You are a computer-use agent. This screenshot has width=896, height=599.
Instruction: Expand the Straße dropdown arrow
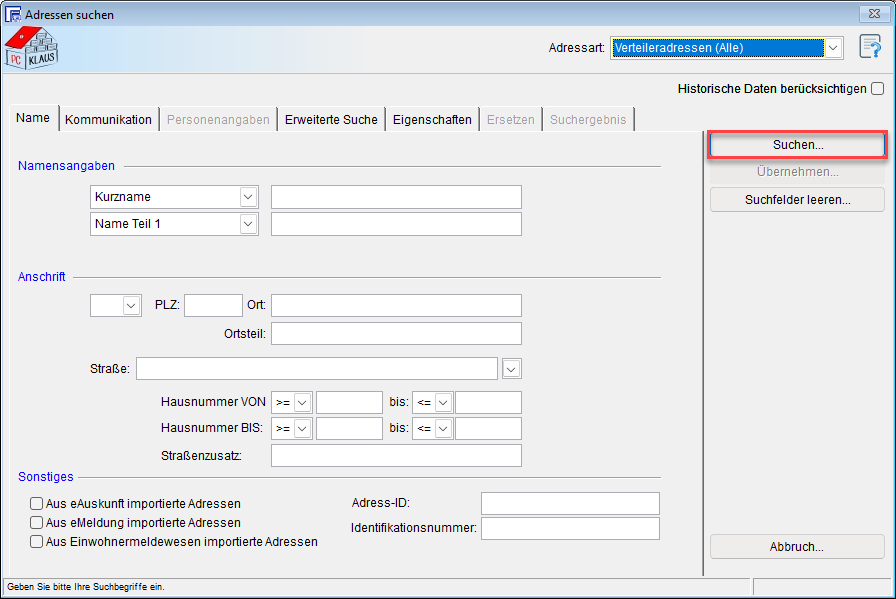tap(511, 369)
